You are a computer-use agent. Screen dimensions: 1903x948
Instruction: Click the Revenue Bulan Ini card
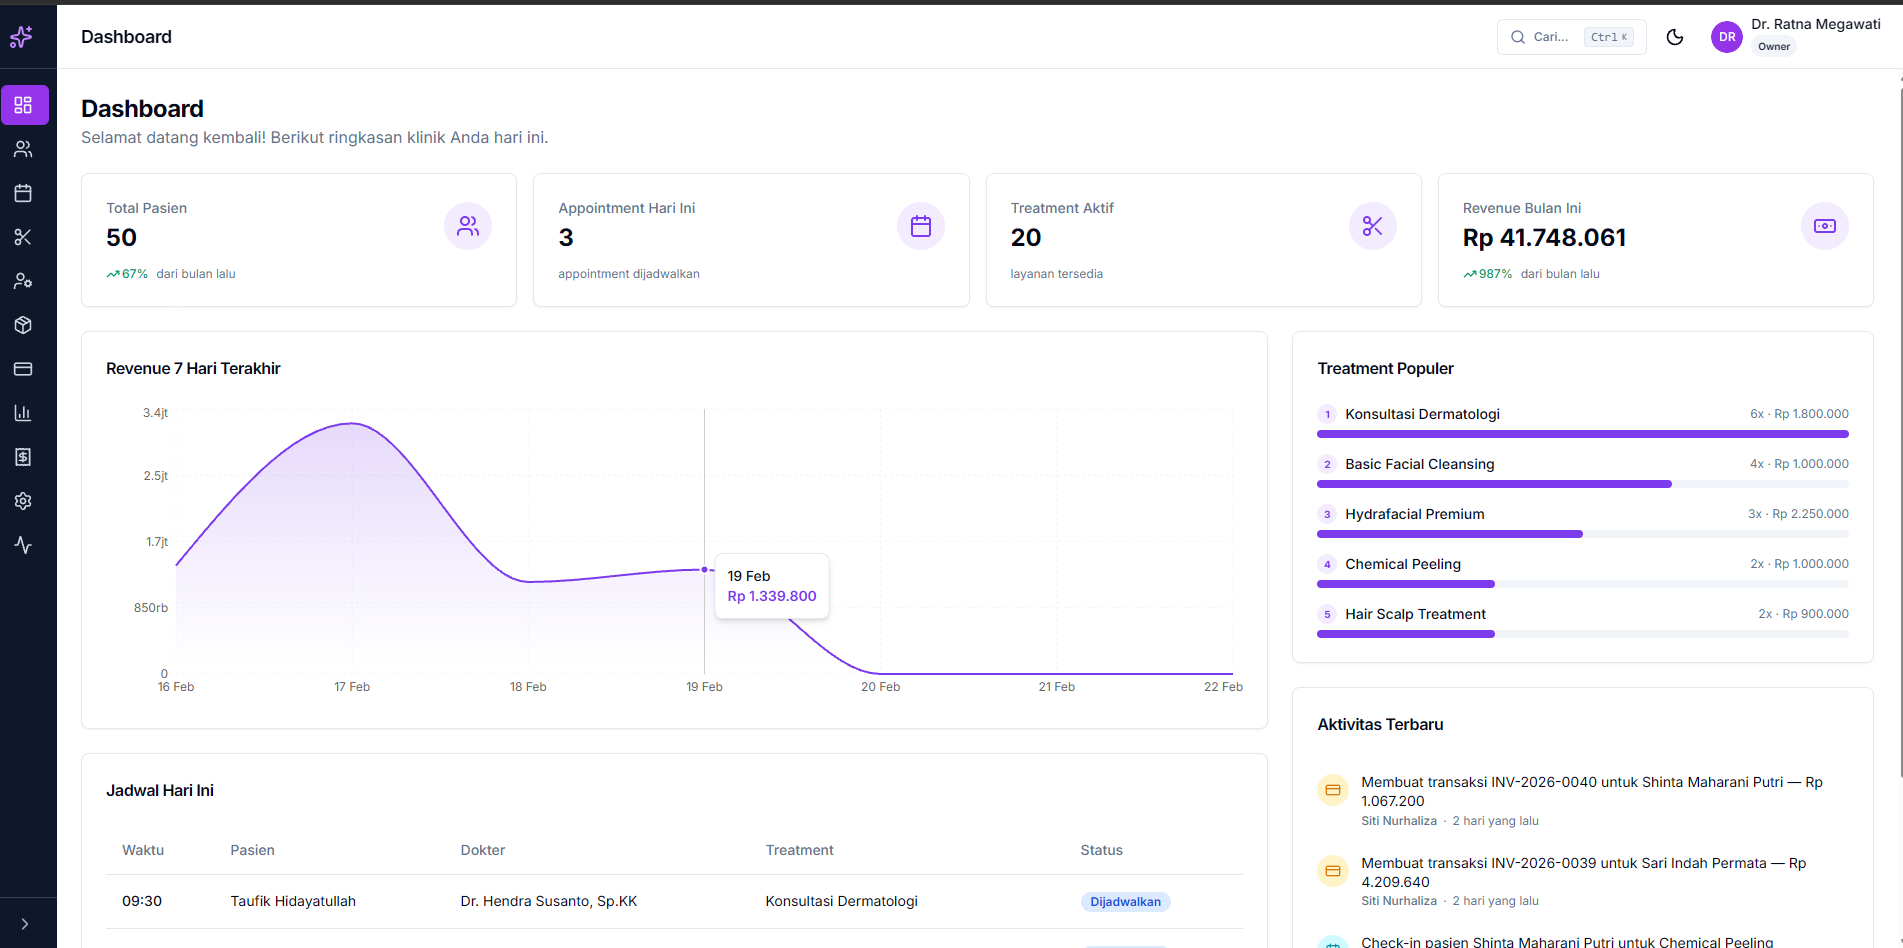pos(1655,240)
